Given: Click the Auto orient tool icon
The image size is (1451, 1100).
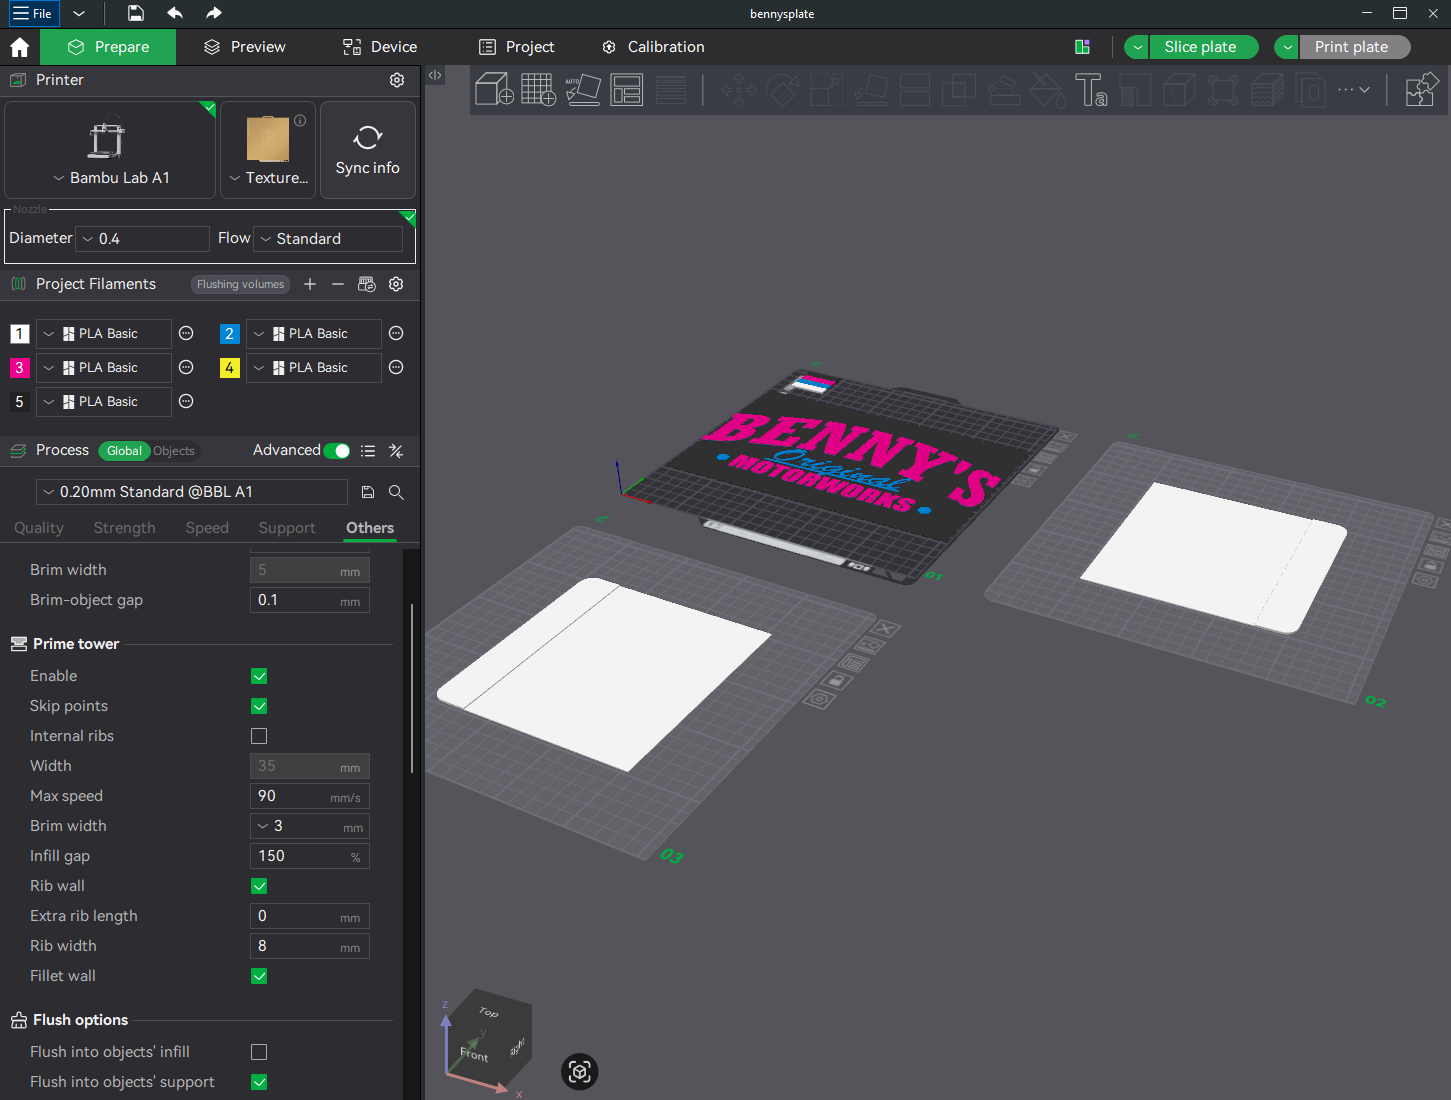Looking at the screenshot, I should 583,89.
